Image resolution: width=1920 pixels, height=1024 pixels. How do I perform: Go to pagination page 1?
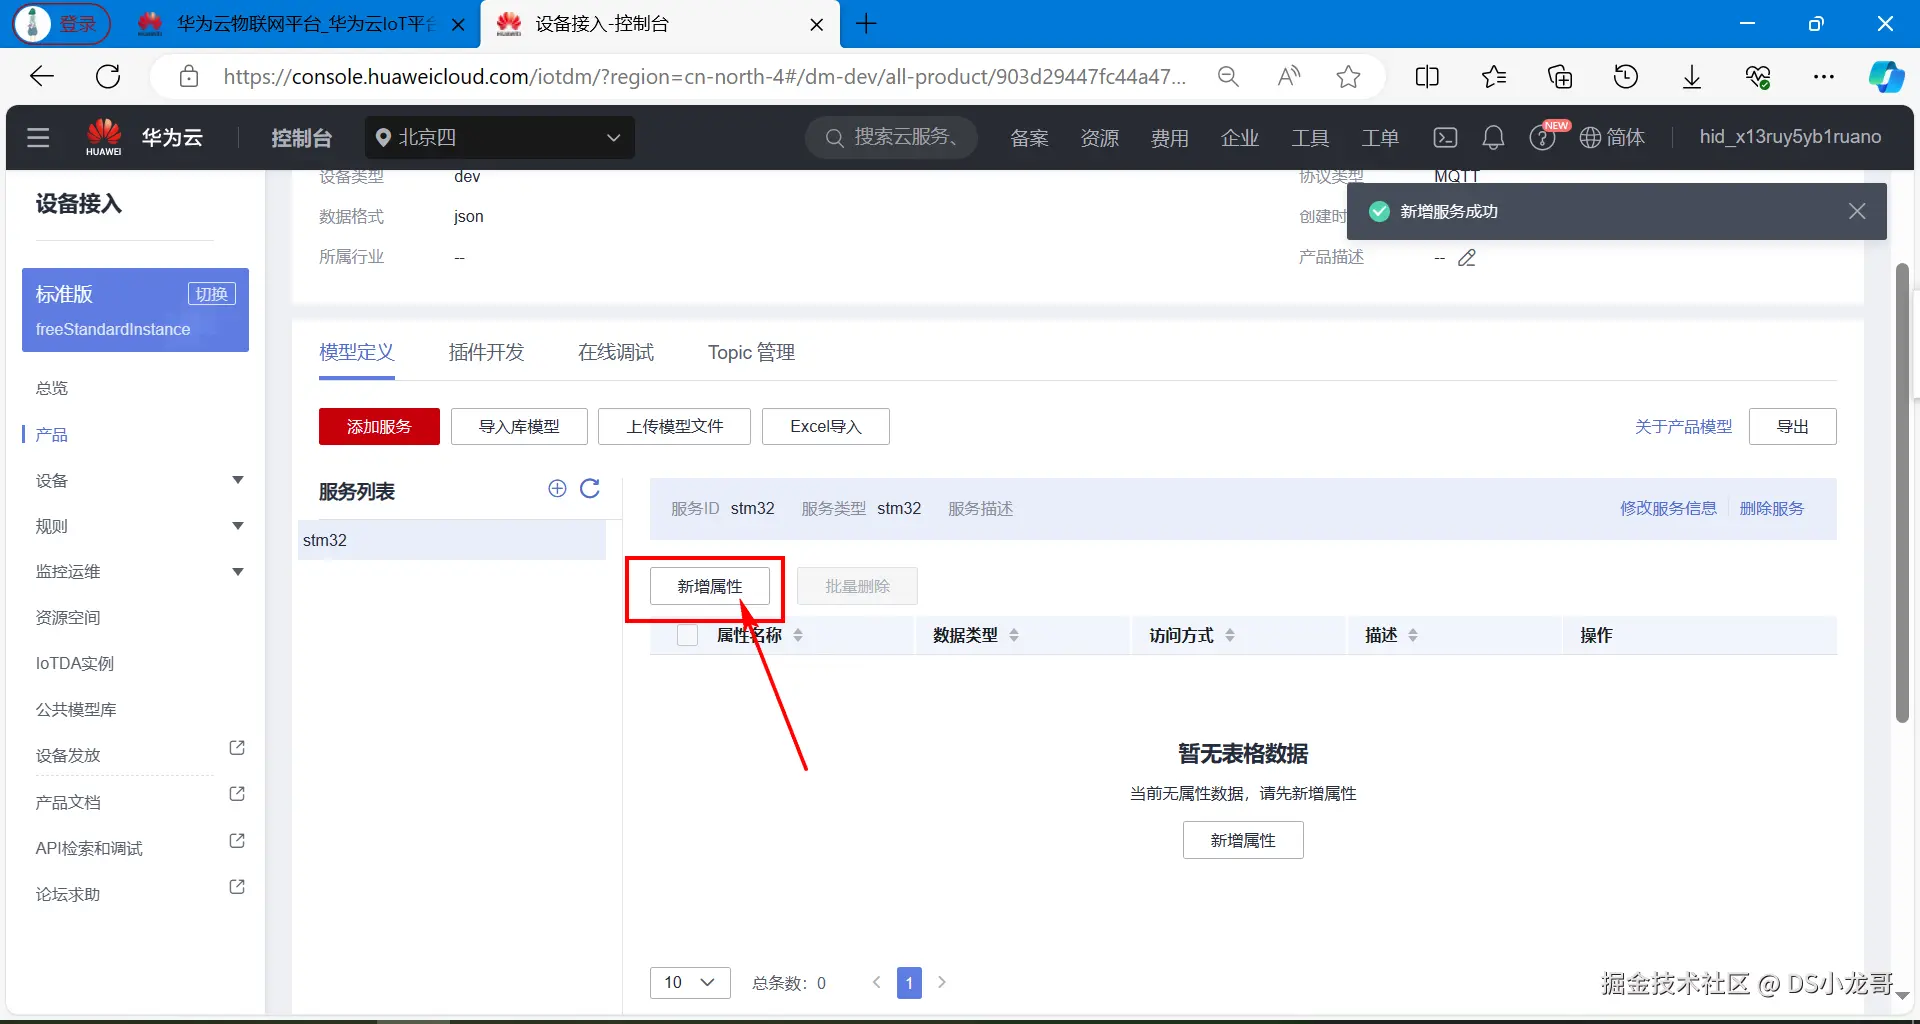coord(909,983)
